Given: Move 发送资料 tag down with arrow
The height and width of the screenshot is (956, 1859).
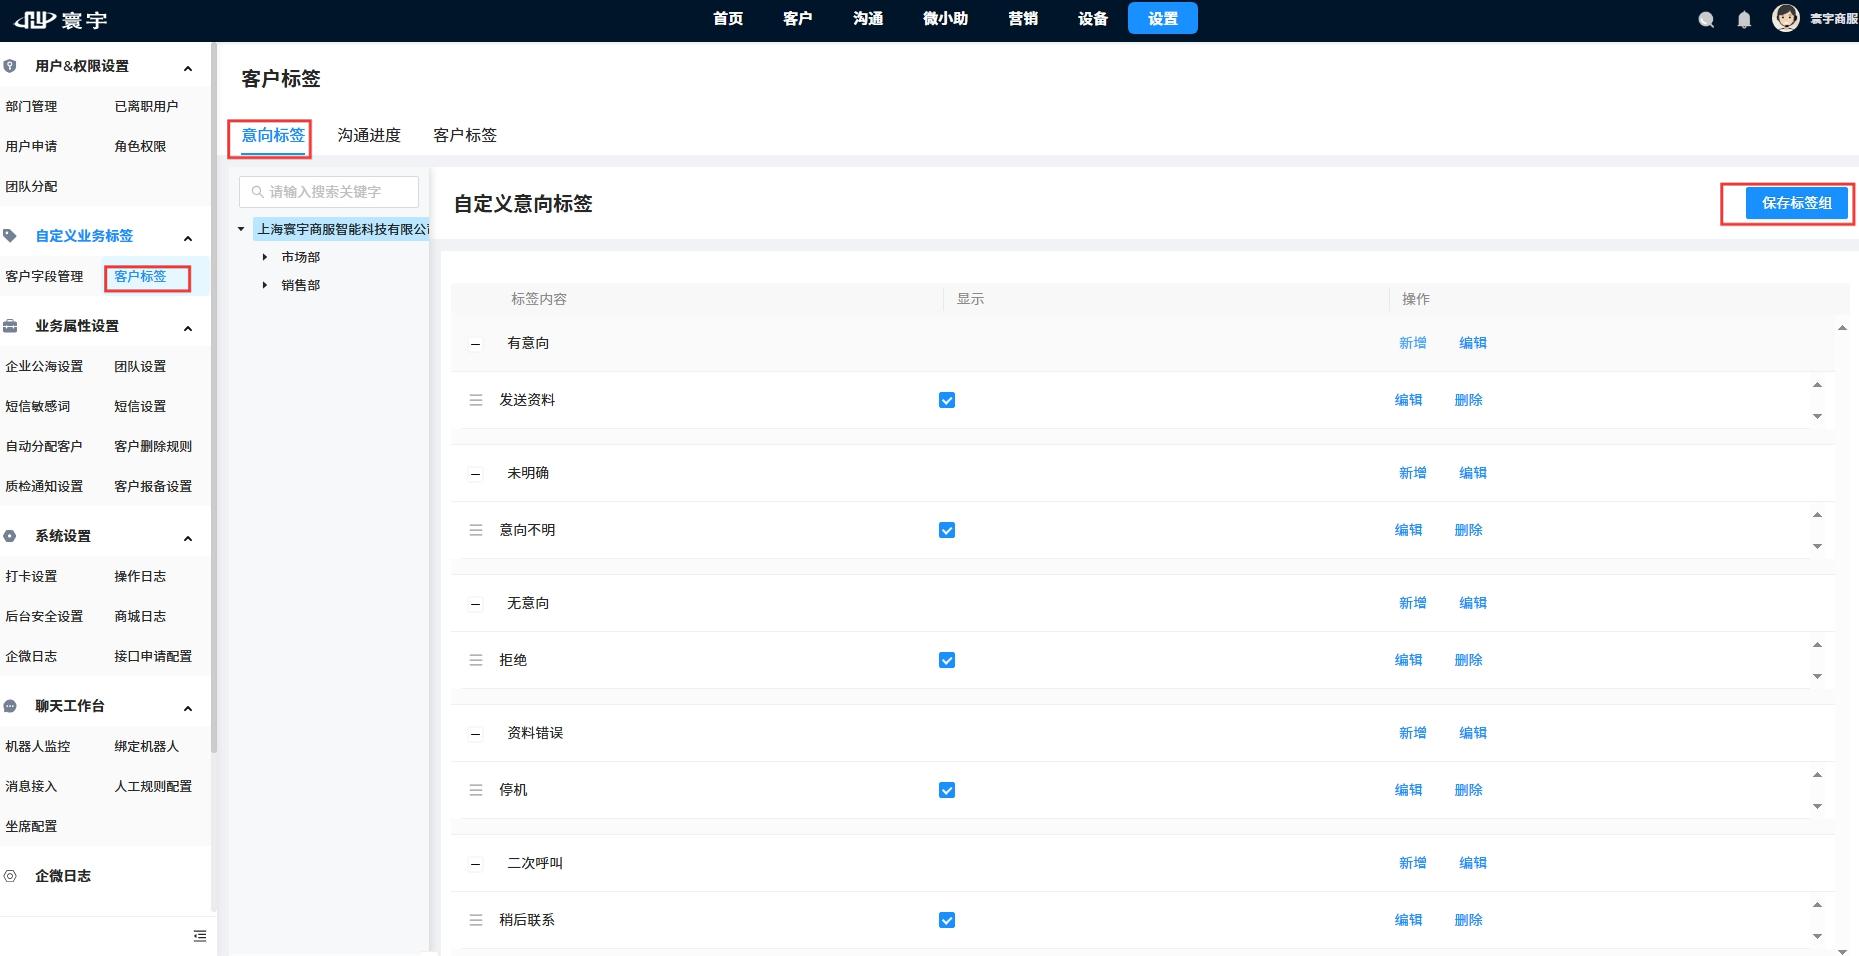Looking at the screenshot, I should tap(1817, 416).
